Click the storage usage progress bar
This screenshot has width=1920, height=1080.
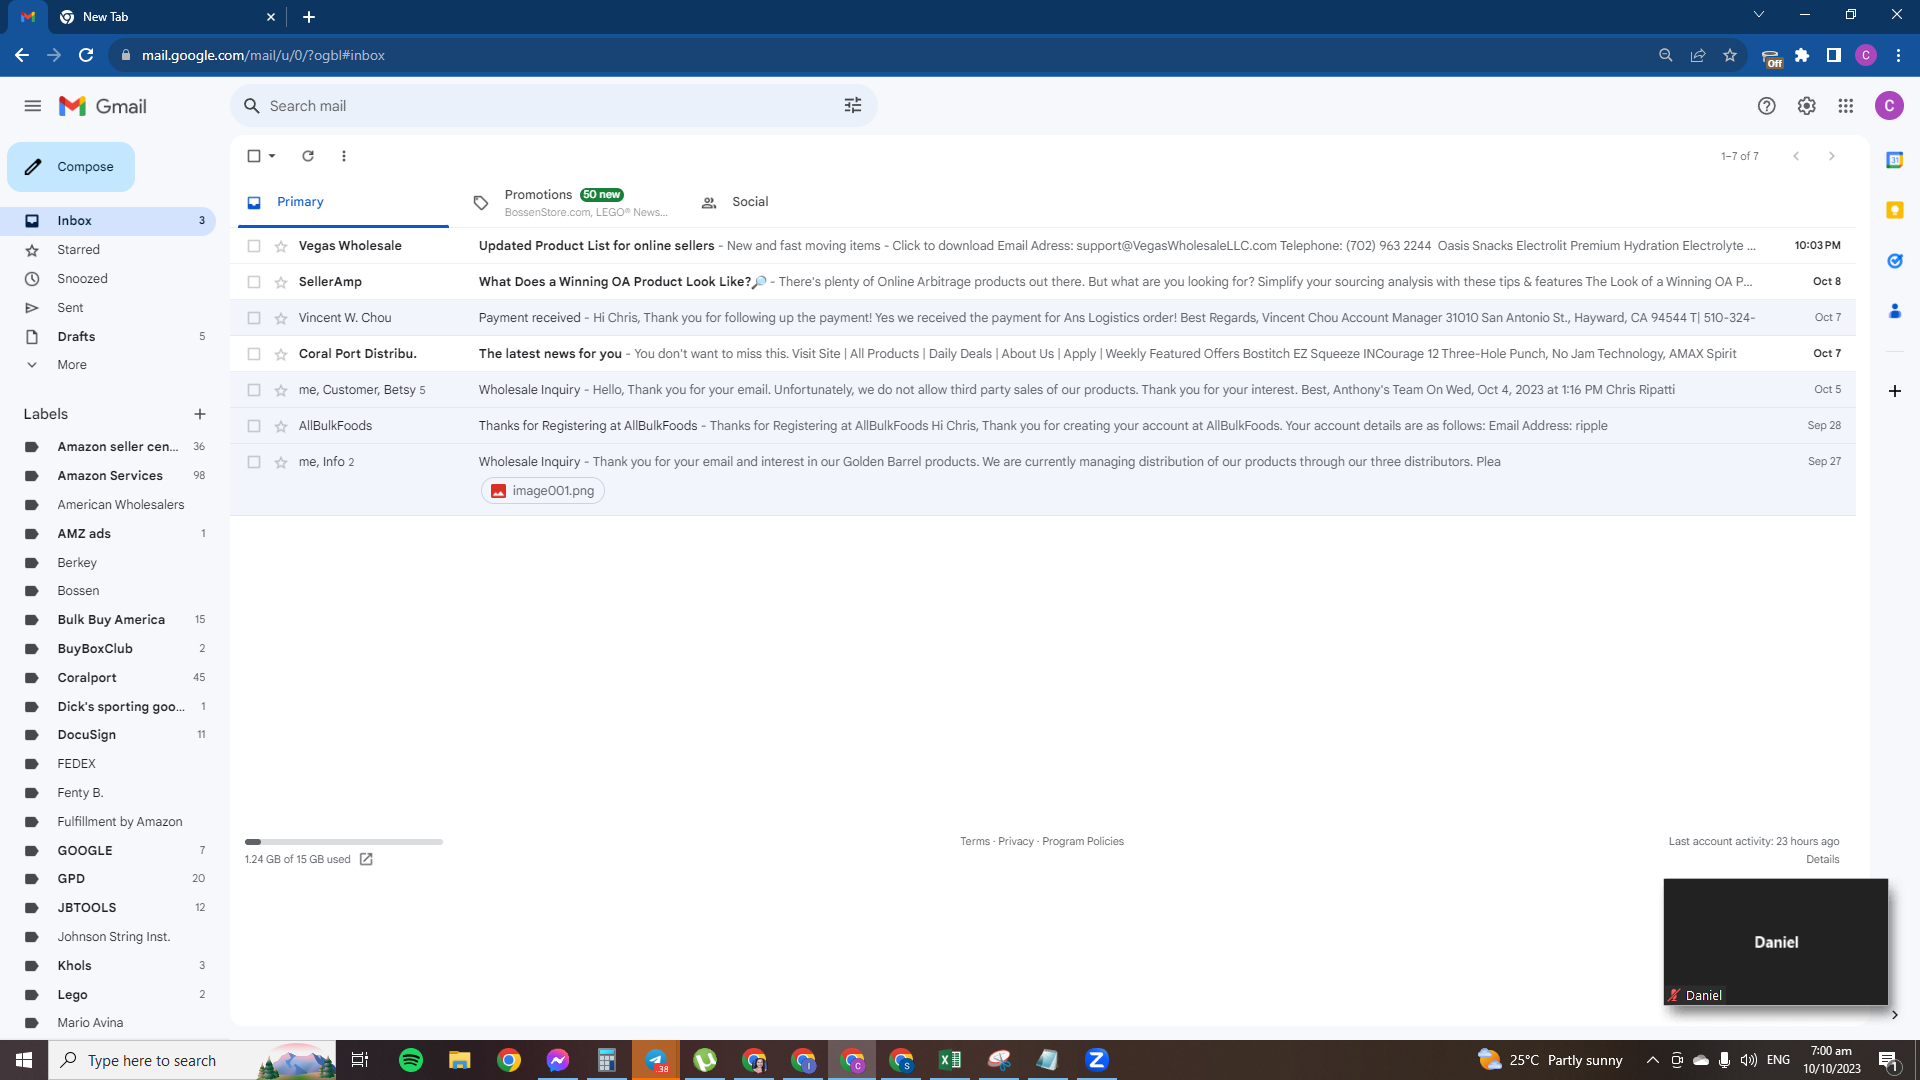[344, 842]
